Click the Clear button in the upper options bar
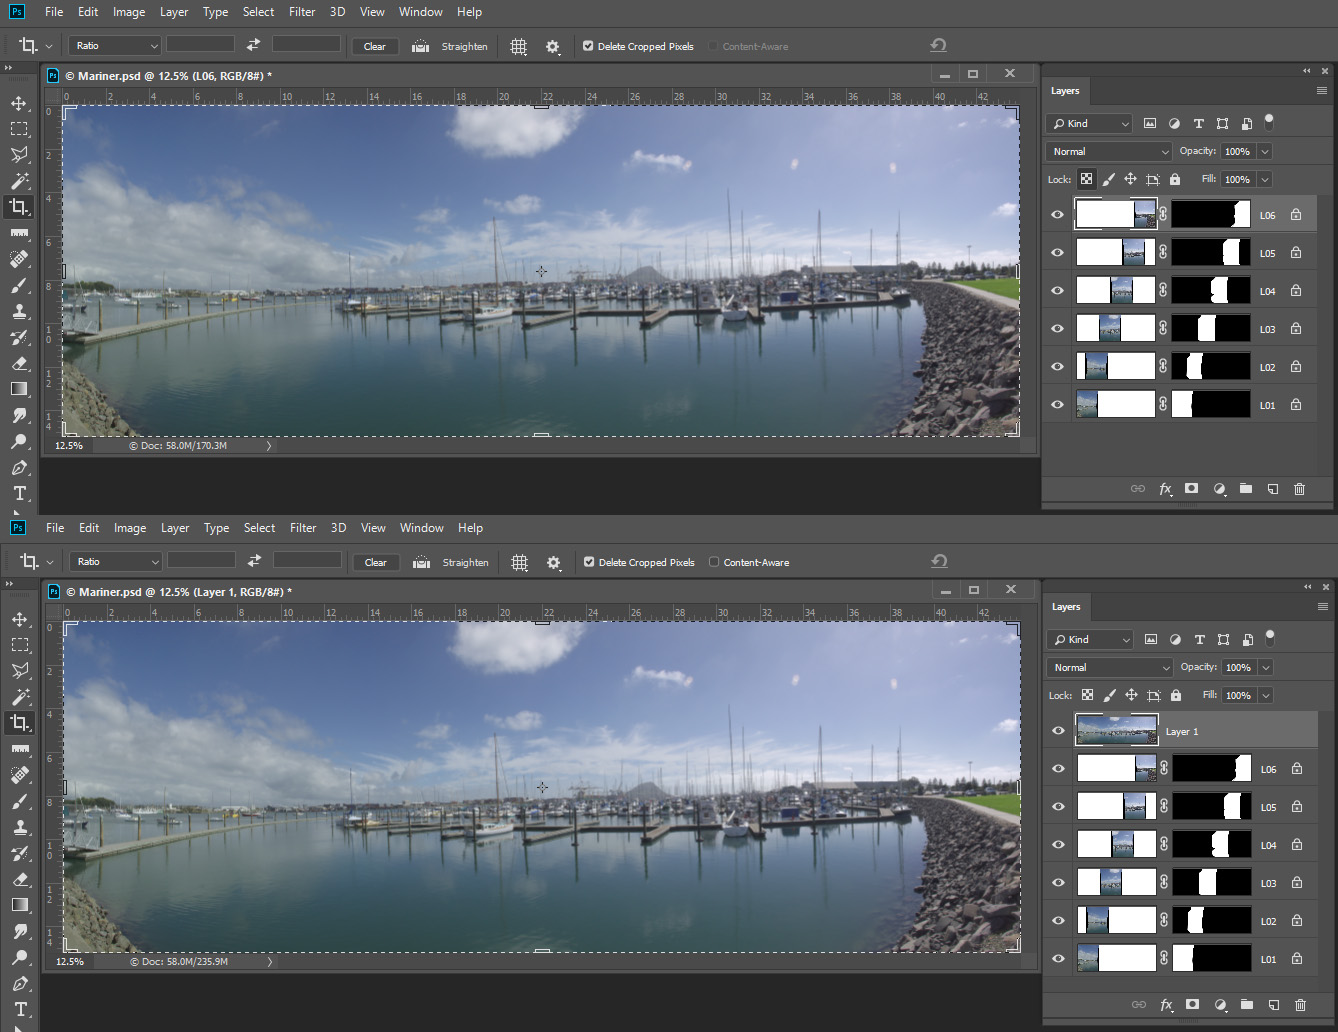Screen dimensions: 1338x1032 click(x=375, y=46)
